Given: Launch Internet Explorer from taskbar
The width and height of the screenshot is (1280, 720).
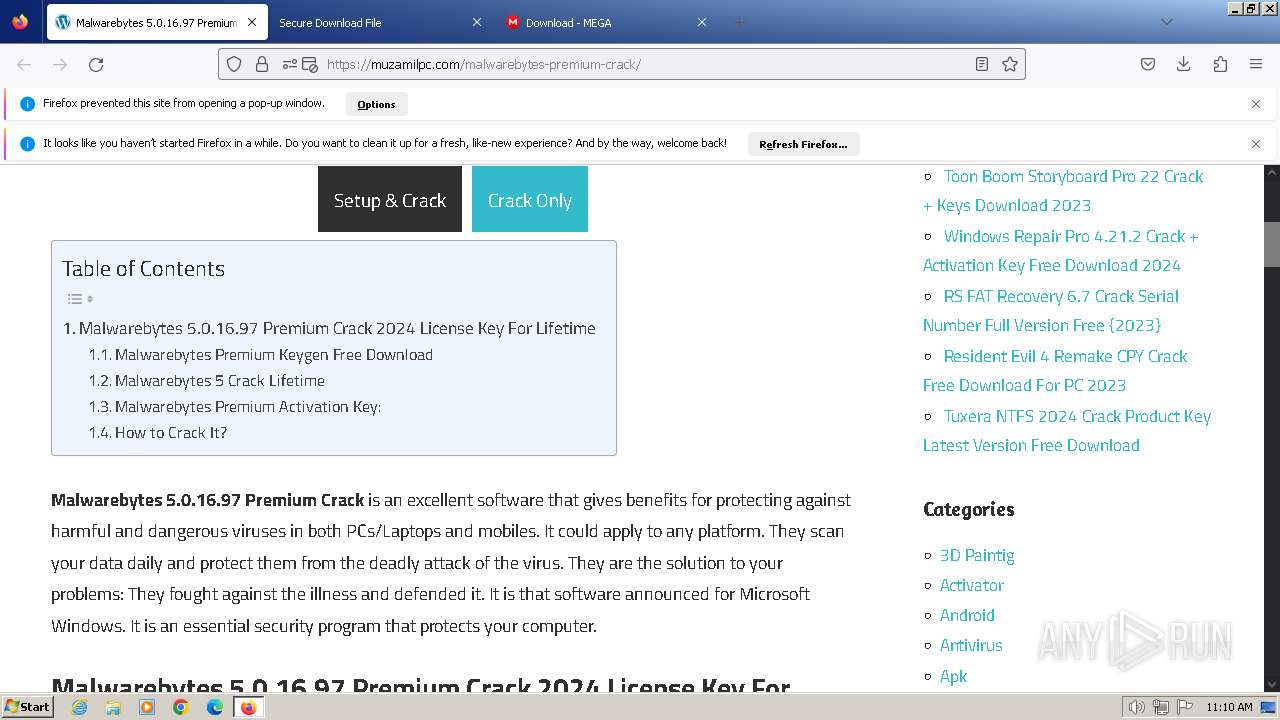Looking at the screenshot, I should [x=80, y=707].
